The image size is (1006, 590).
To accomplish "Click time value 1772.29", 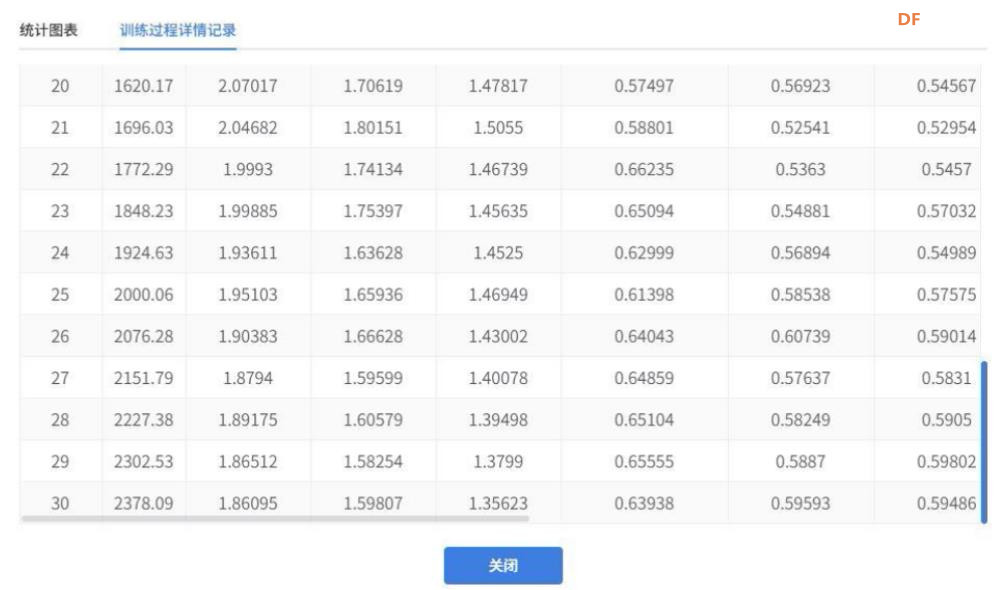I will click(x=144, y=169).
